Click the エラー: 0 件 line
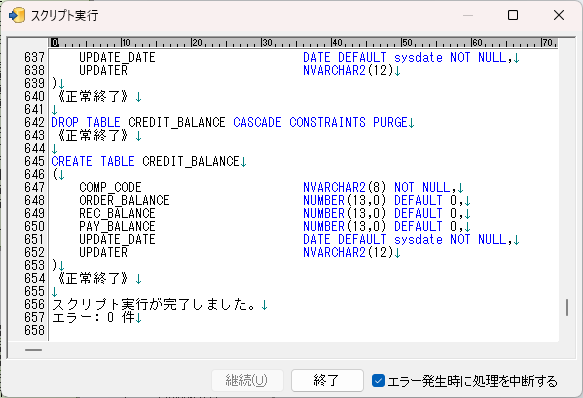Viewport: 583px width, 398px height. pyautogui.click(x=93, y=317)
